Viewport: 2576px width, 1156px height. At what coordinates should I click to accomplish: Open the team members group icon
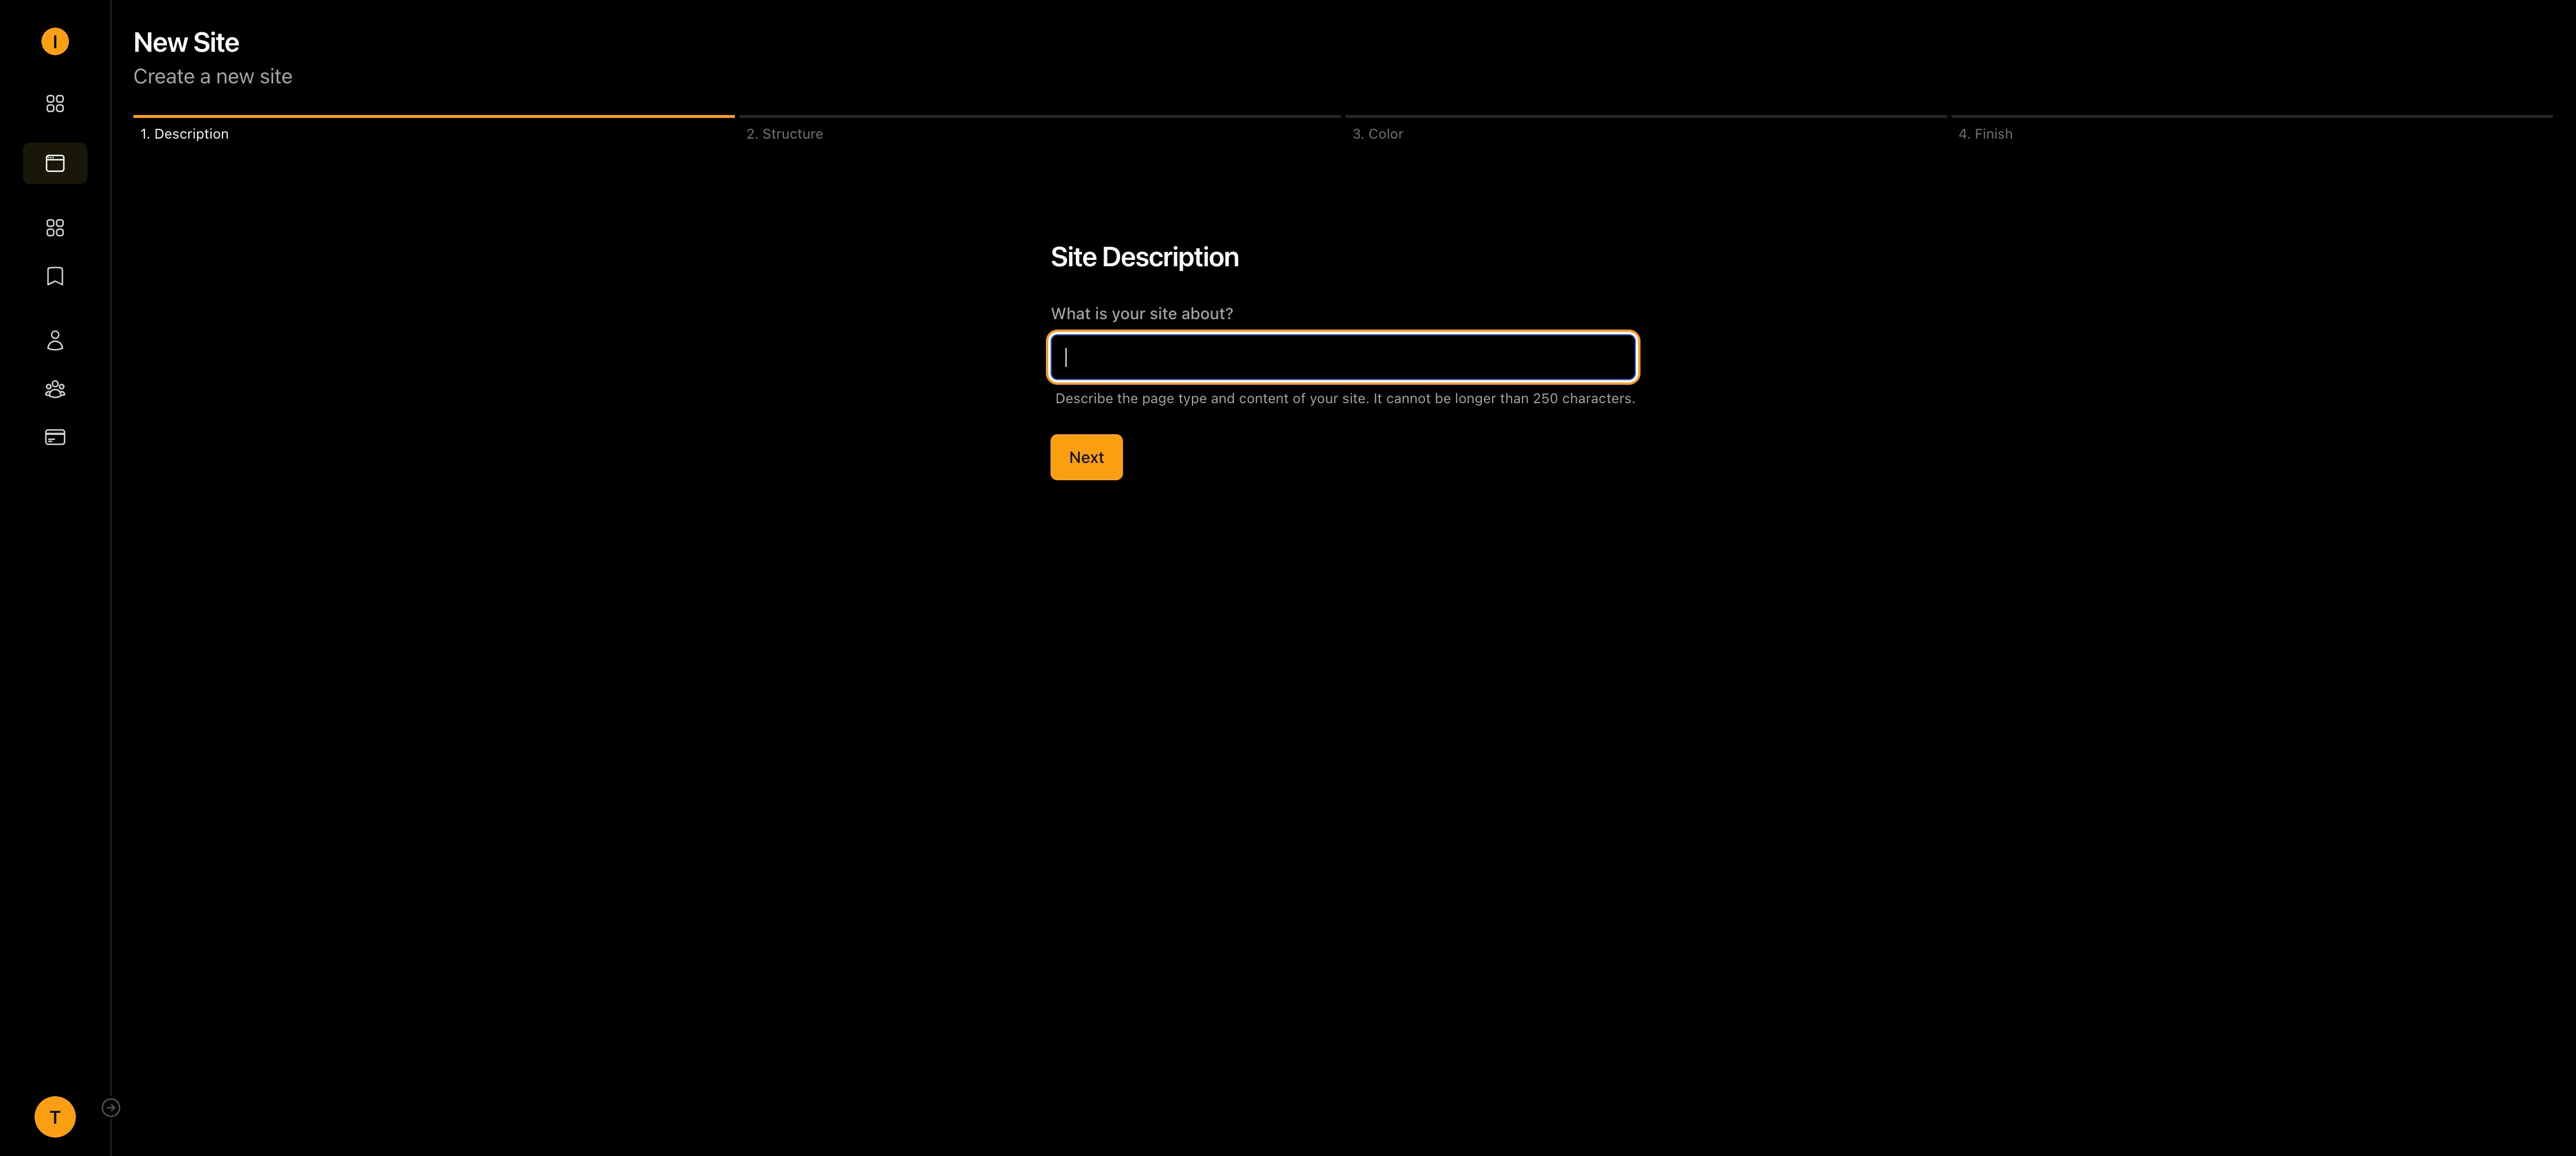55,389
